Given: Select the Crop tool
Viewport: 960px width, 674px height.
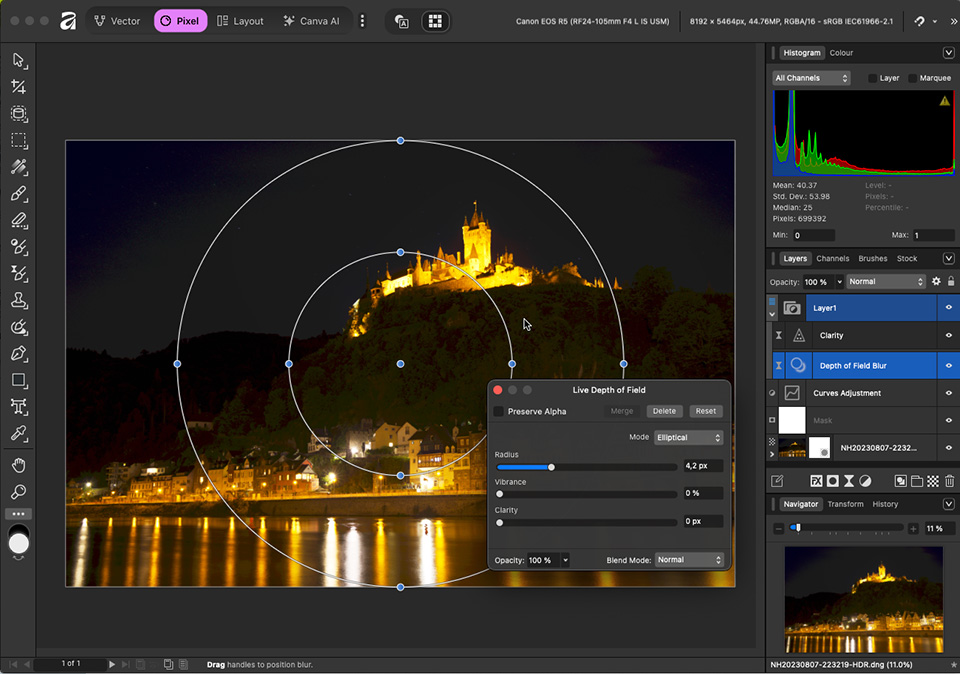Looking at the screenshot, I should tap(18, 87).
